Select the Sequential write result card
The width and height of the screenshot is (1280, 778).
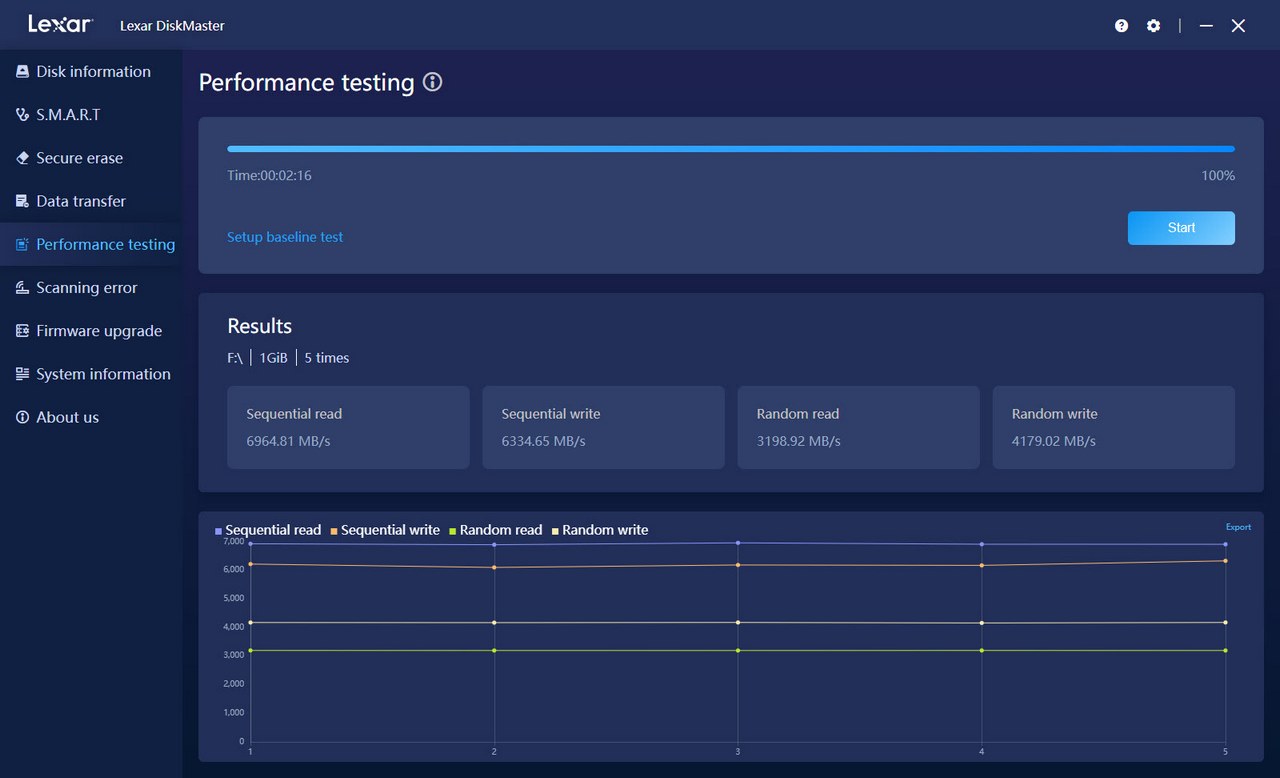(x=603, y=427)
